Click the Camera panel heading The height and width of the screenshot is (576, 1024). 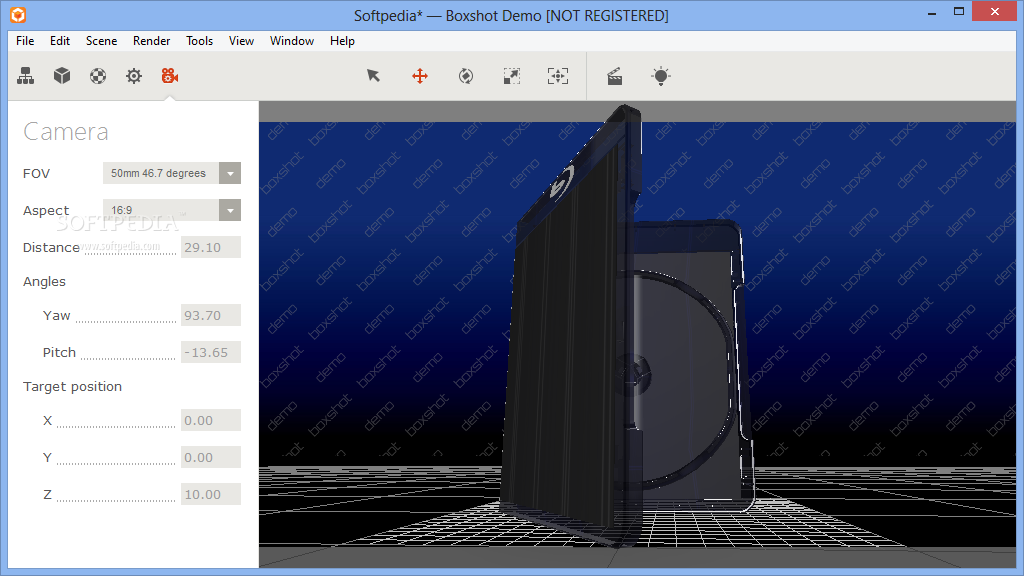tap(66, 132)
